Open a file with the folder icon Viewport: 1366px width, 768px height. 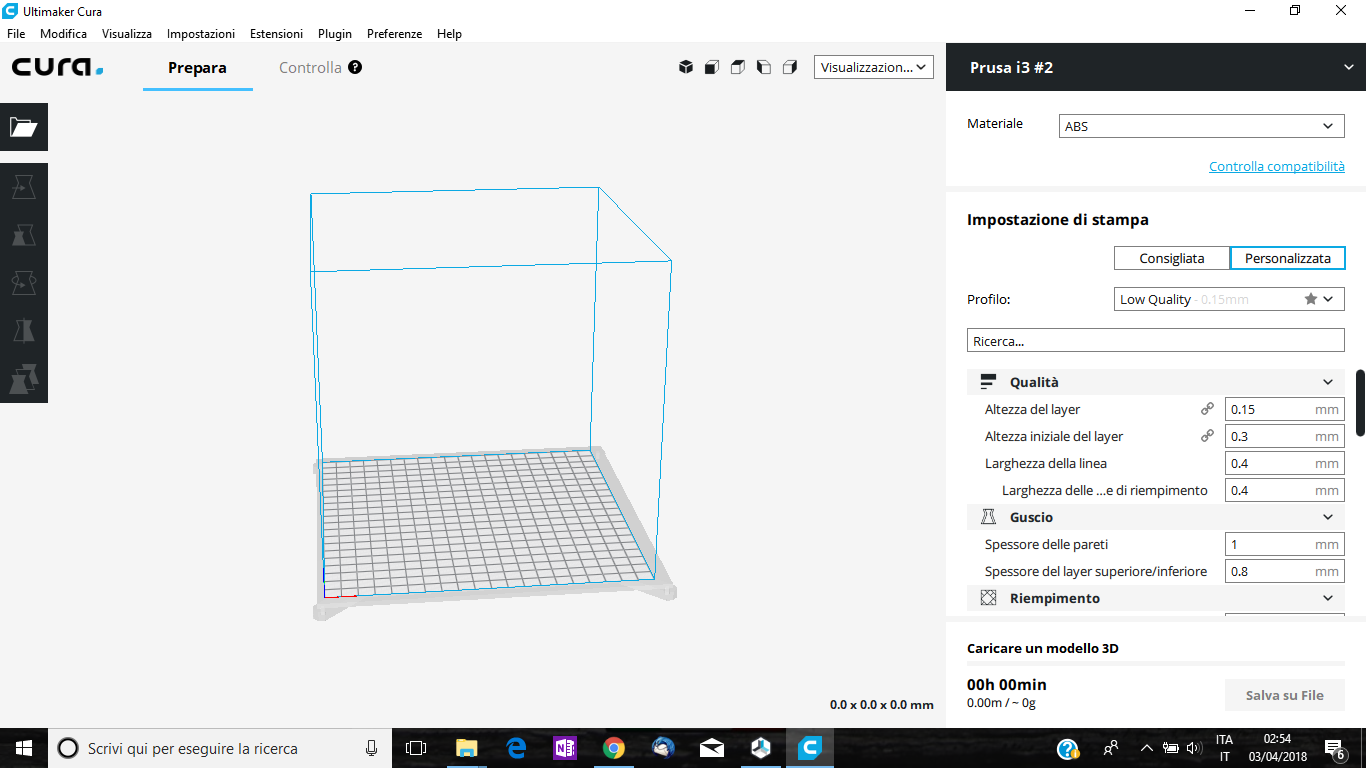[x=23, y=127]
